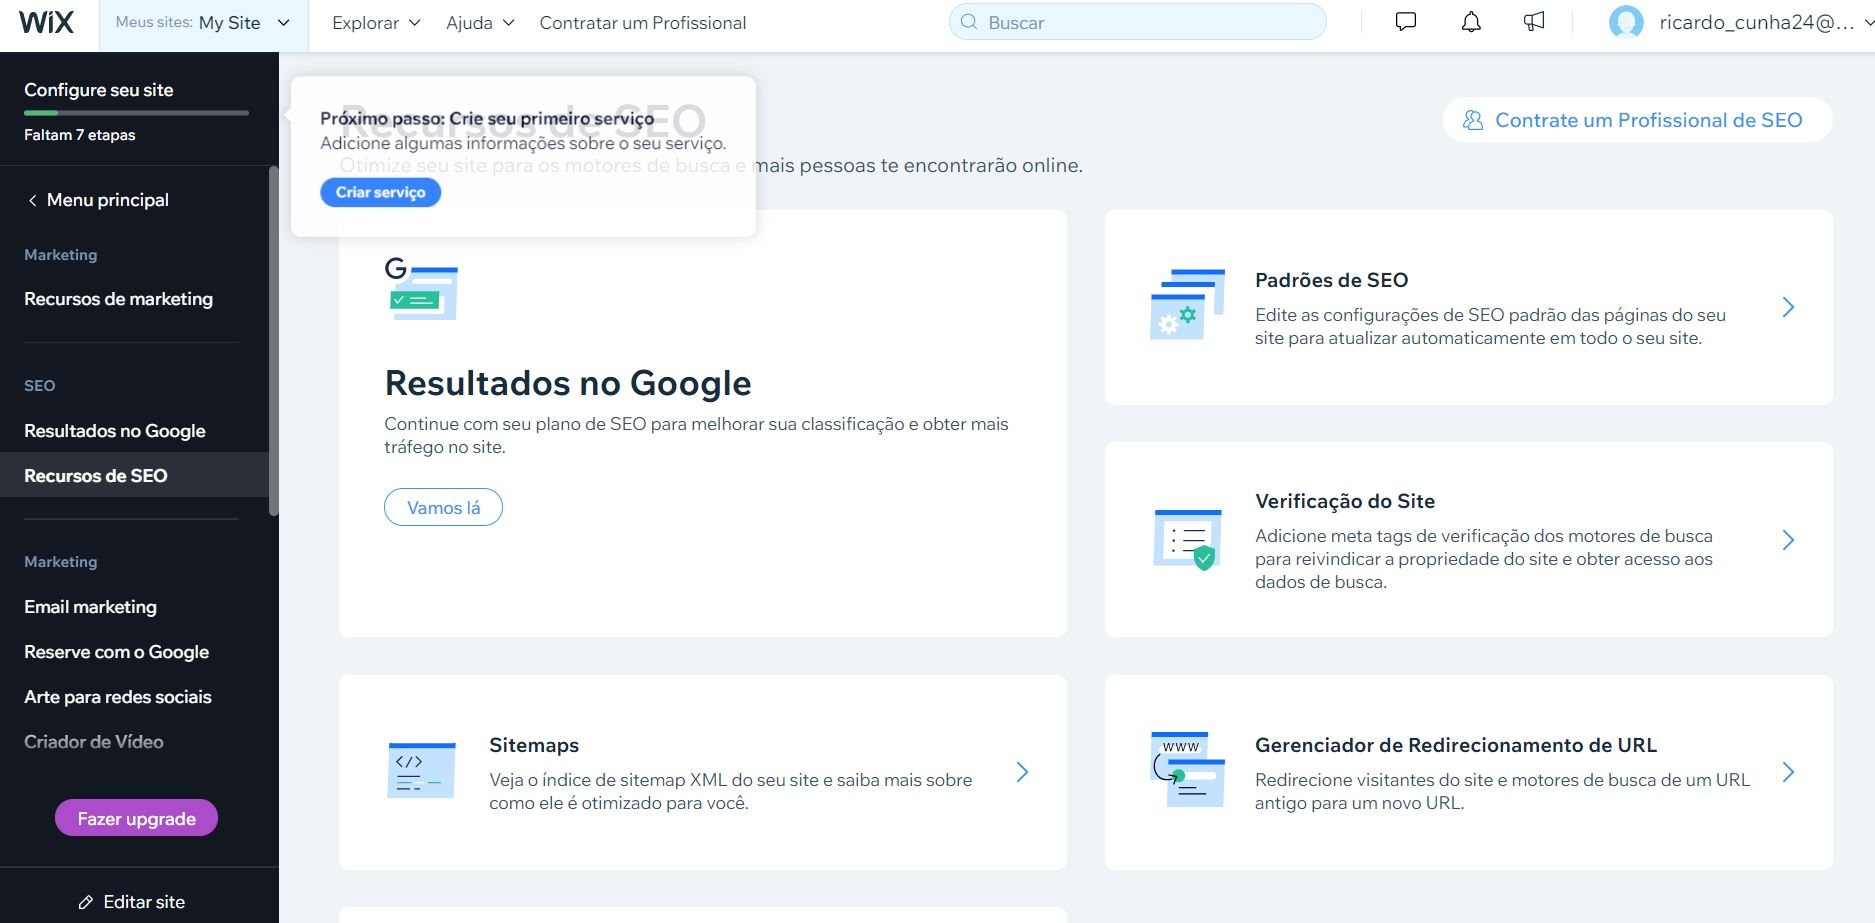Viewport: 1875px width, 923px height.
Task: Click the megaphone announcements icon
Action: click(x=1534, y=22)
